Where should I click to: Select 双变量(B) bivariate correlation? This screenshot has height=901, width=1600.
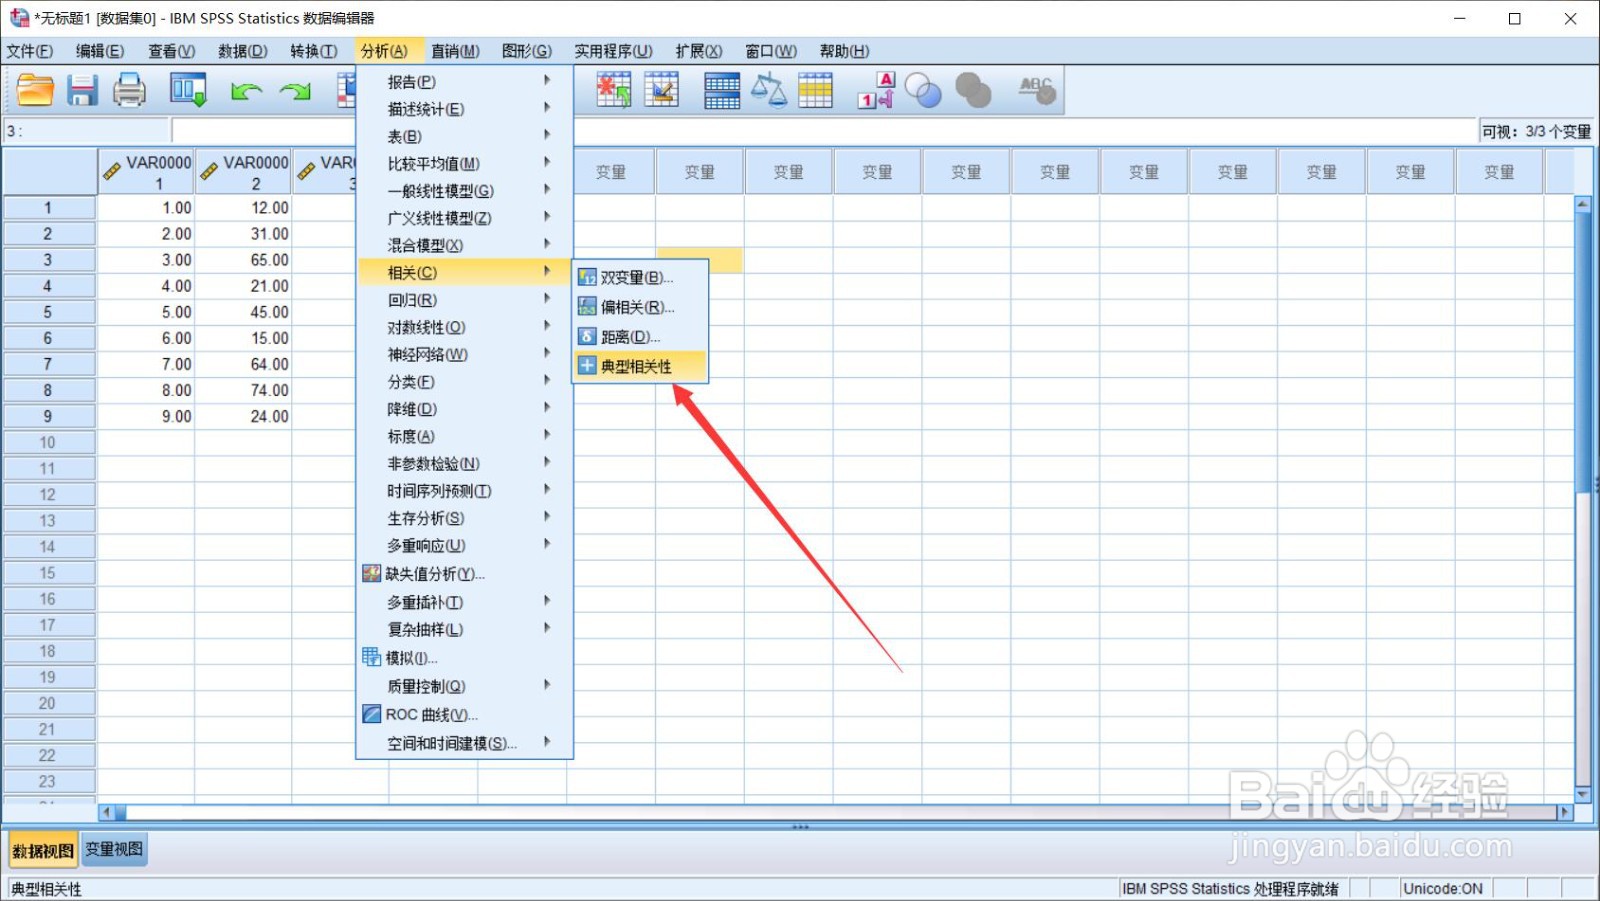(x=640, y=277)
